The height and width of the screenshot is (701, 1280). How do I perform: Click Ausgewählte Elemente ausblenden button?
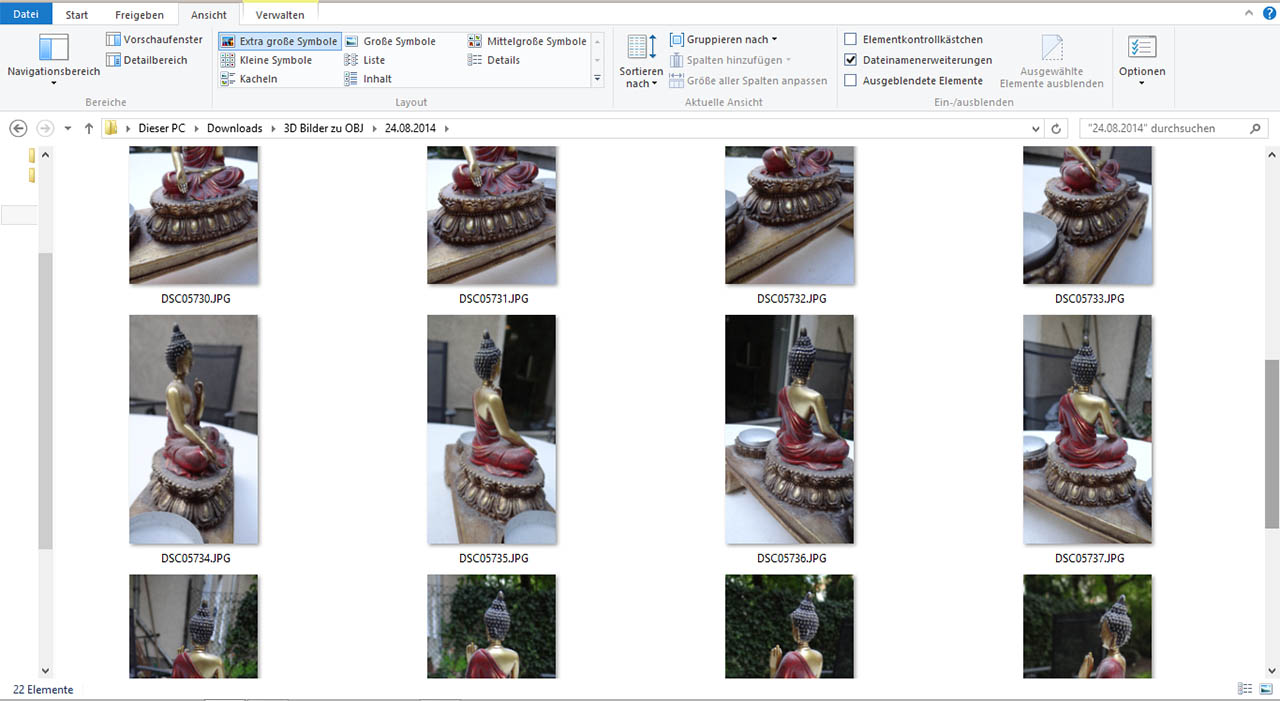point(1052,62)
